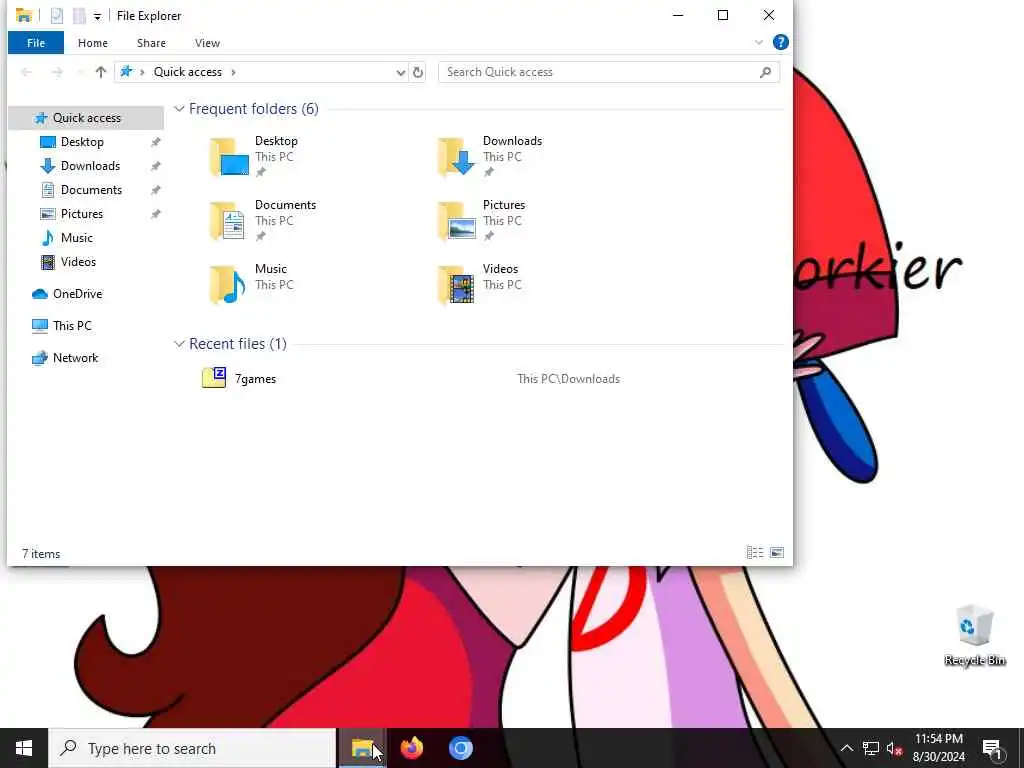
Task: Click the search magnifier icon
Action: pos(765,72)
